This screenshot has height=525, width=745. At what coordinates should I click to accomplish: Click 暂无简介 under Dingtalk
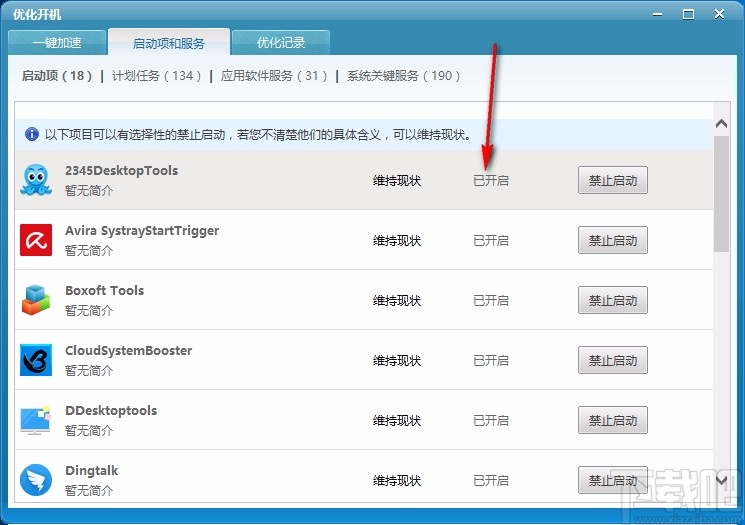pyautogui.click(x=89, y=490)
